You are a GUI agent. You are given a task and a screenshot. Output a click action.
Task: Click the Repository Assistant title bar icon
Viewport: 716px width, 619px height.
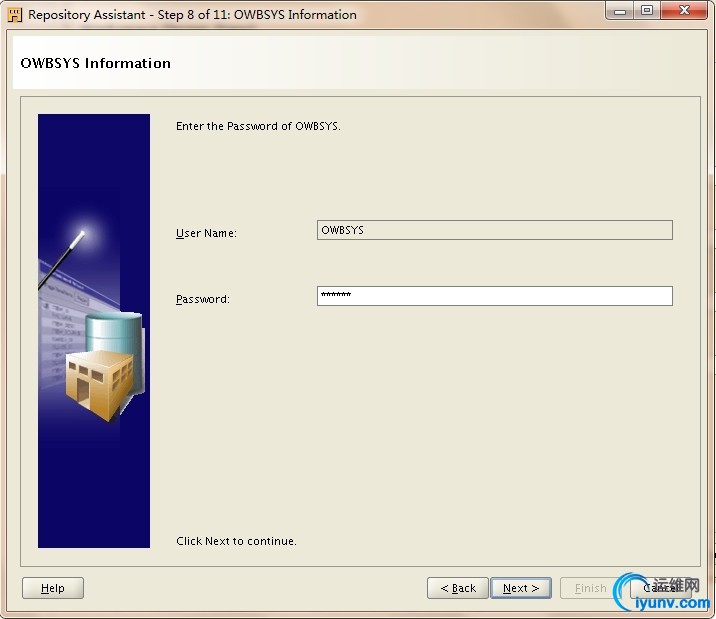pos(15,15)
